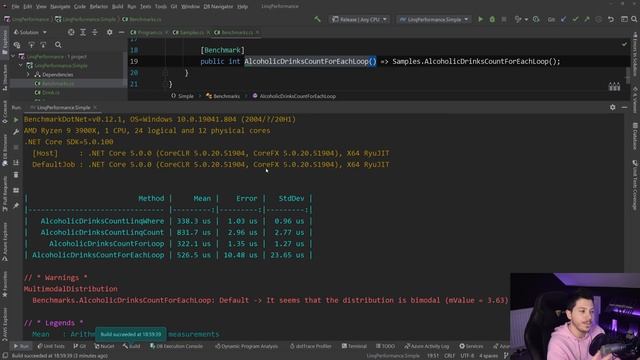Image resolution: width=640 pixels, height=360 pixels.
Task: Click the Stop button in main toolbar
Action: tap(504, 19)
